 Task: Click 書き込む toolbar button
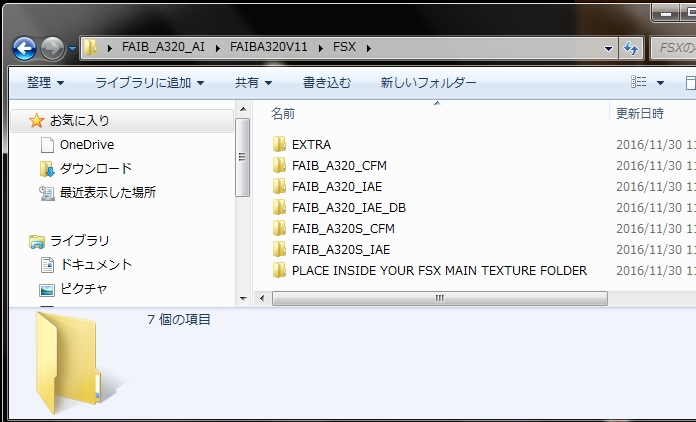327,83
